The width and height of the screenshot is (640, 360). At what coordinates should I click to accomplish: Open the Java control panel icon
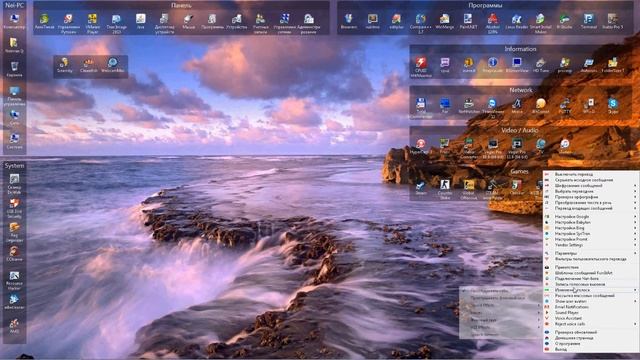[x=140, y=21]
